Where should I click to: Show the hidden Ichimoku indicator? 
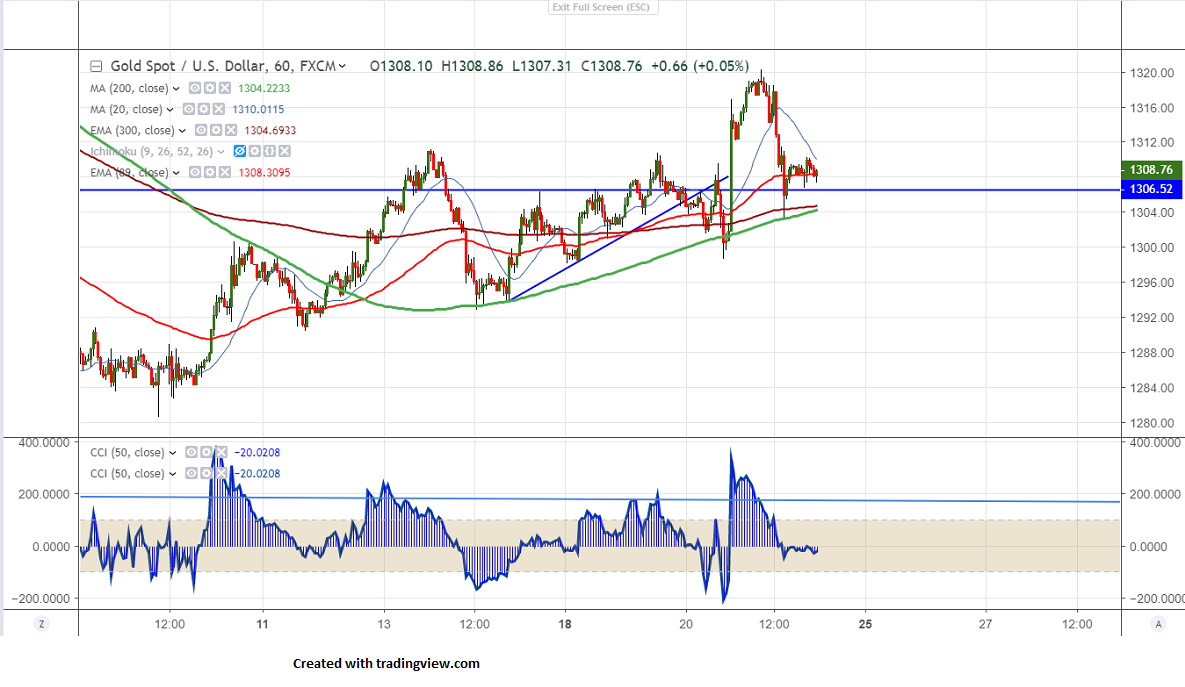click(240, 151)
